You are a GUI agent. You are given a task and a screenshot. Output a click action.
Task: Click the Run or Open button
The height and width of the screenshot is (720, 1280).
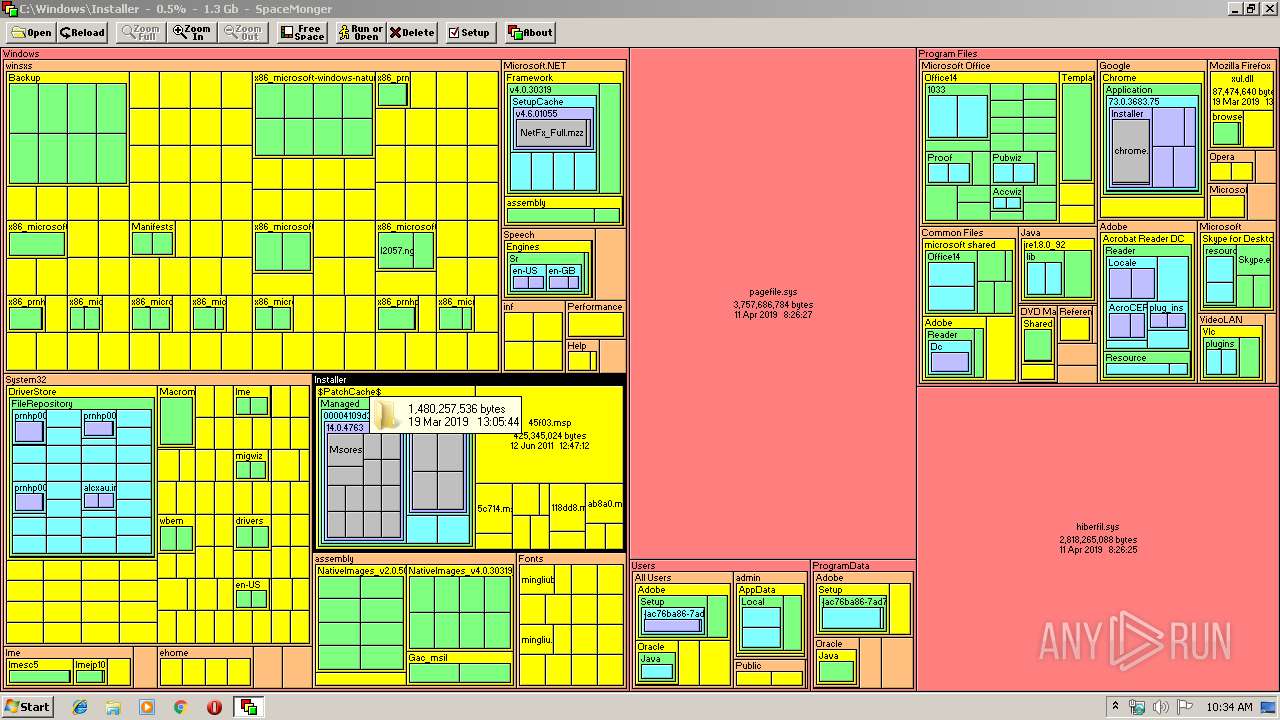(360, 32)
